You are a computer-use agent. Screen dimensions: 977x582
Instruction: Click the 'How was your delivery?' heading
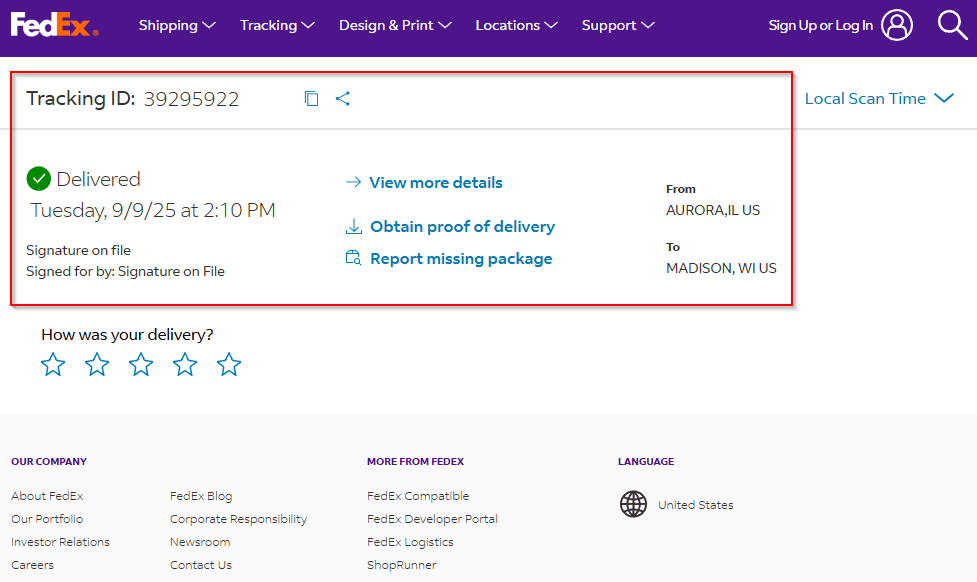click(127, 335)
